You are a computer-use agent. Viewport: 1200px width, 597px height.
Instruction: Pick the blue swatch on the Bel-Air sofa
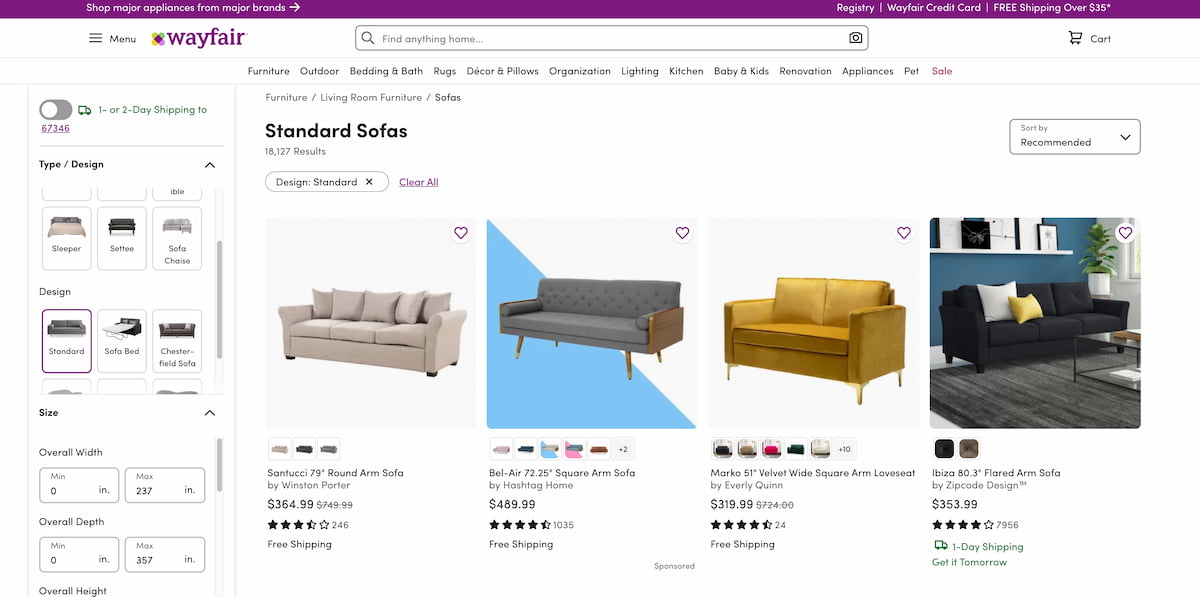(x=526, y=449)
